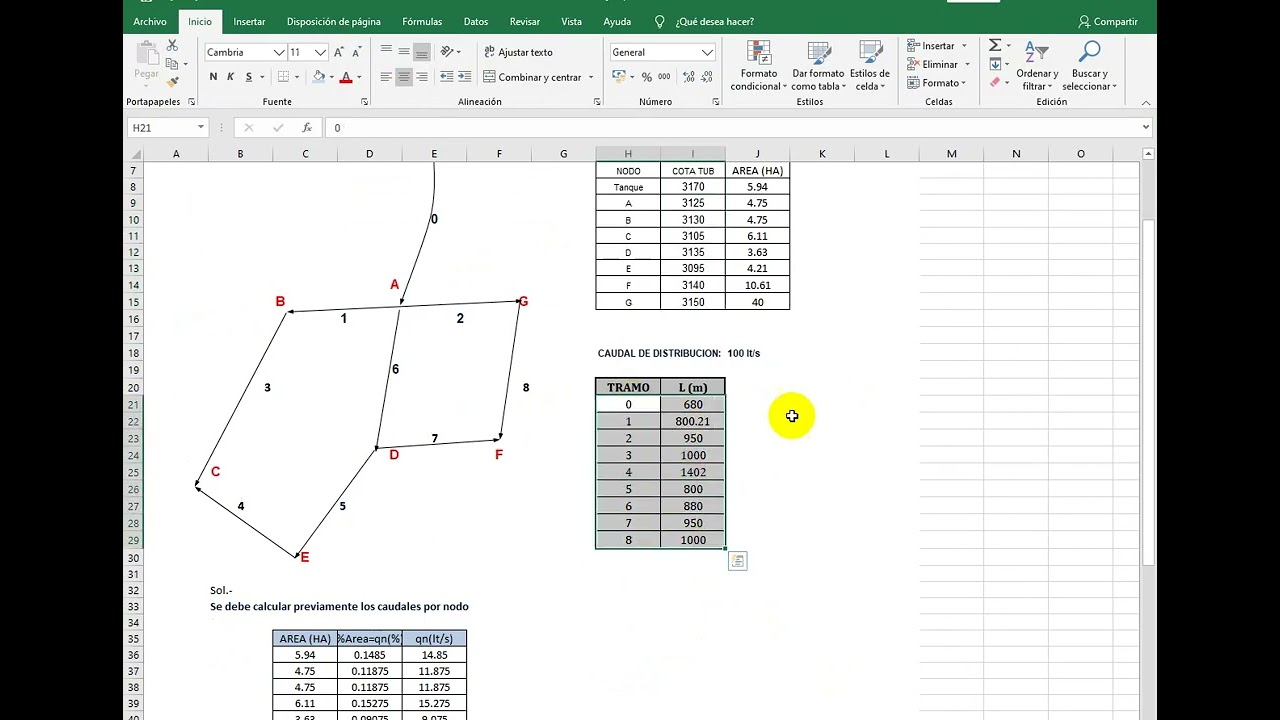Screen dimensions: 1280x720
Task: Click the AutoSum sigma icon
Action: [x=995, y=46]
